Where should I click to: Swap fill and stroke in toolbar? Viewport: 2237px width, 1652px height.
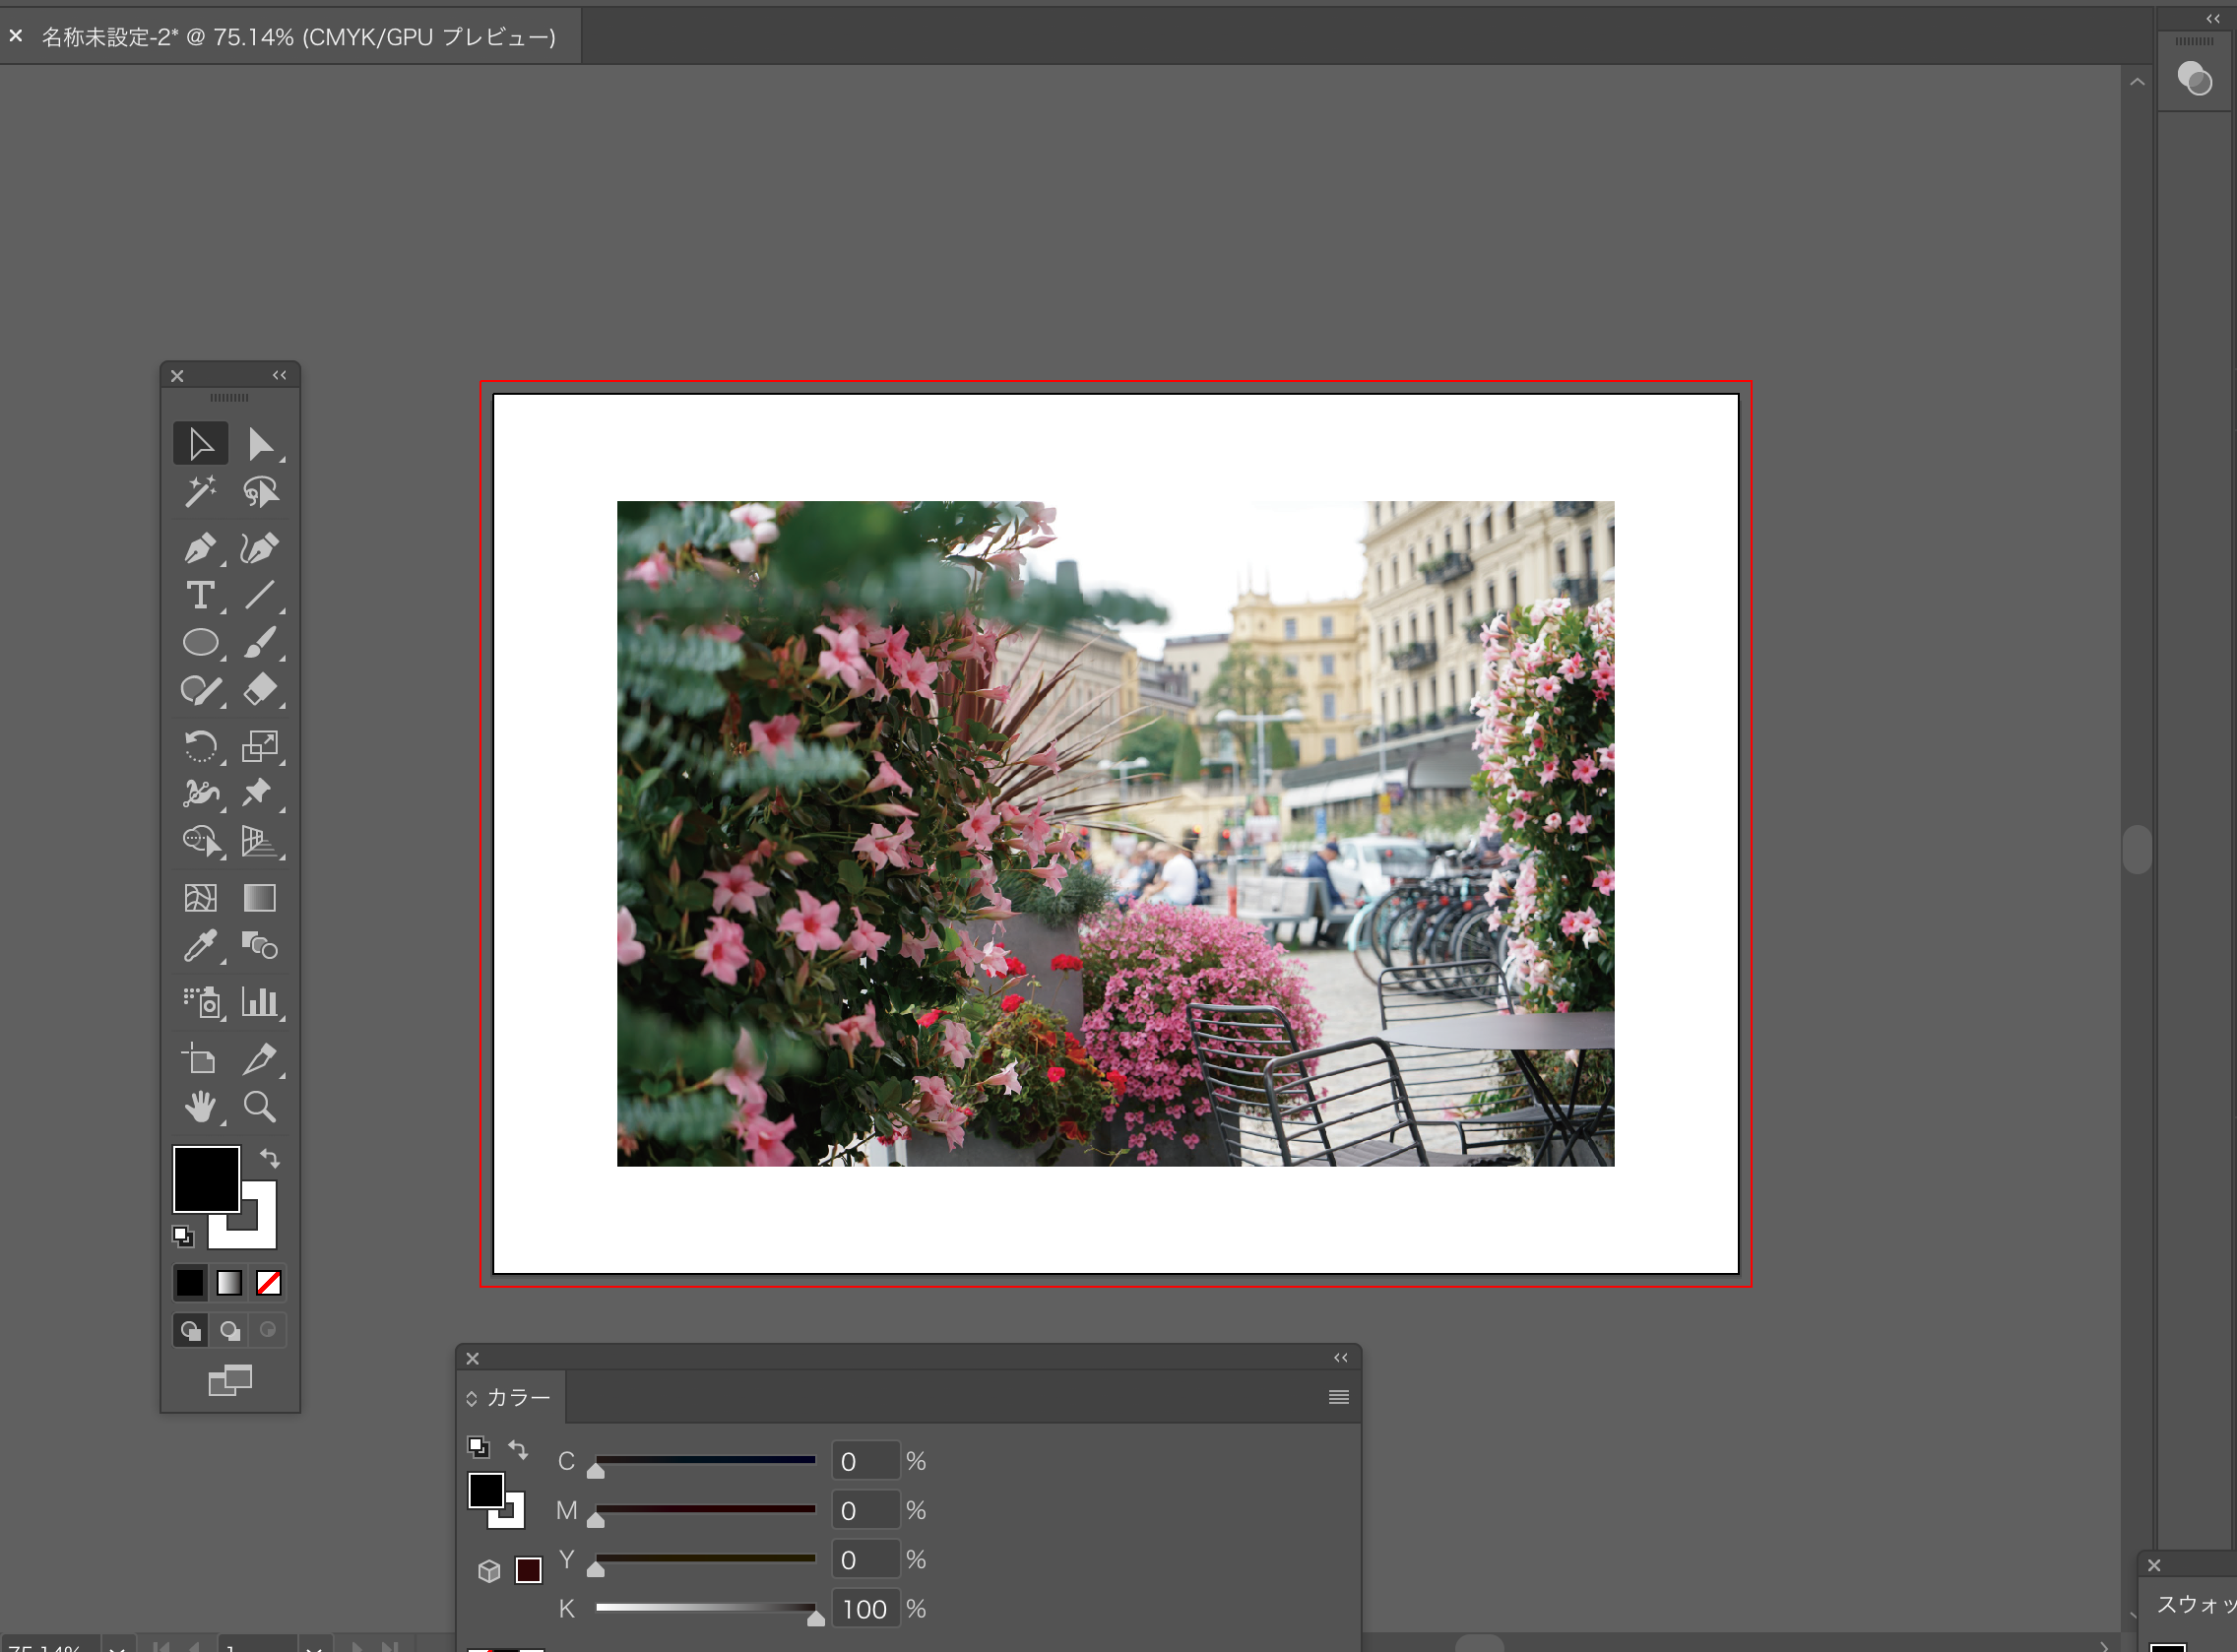(270, 1159)
